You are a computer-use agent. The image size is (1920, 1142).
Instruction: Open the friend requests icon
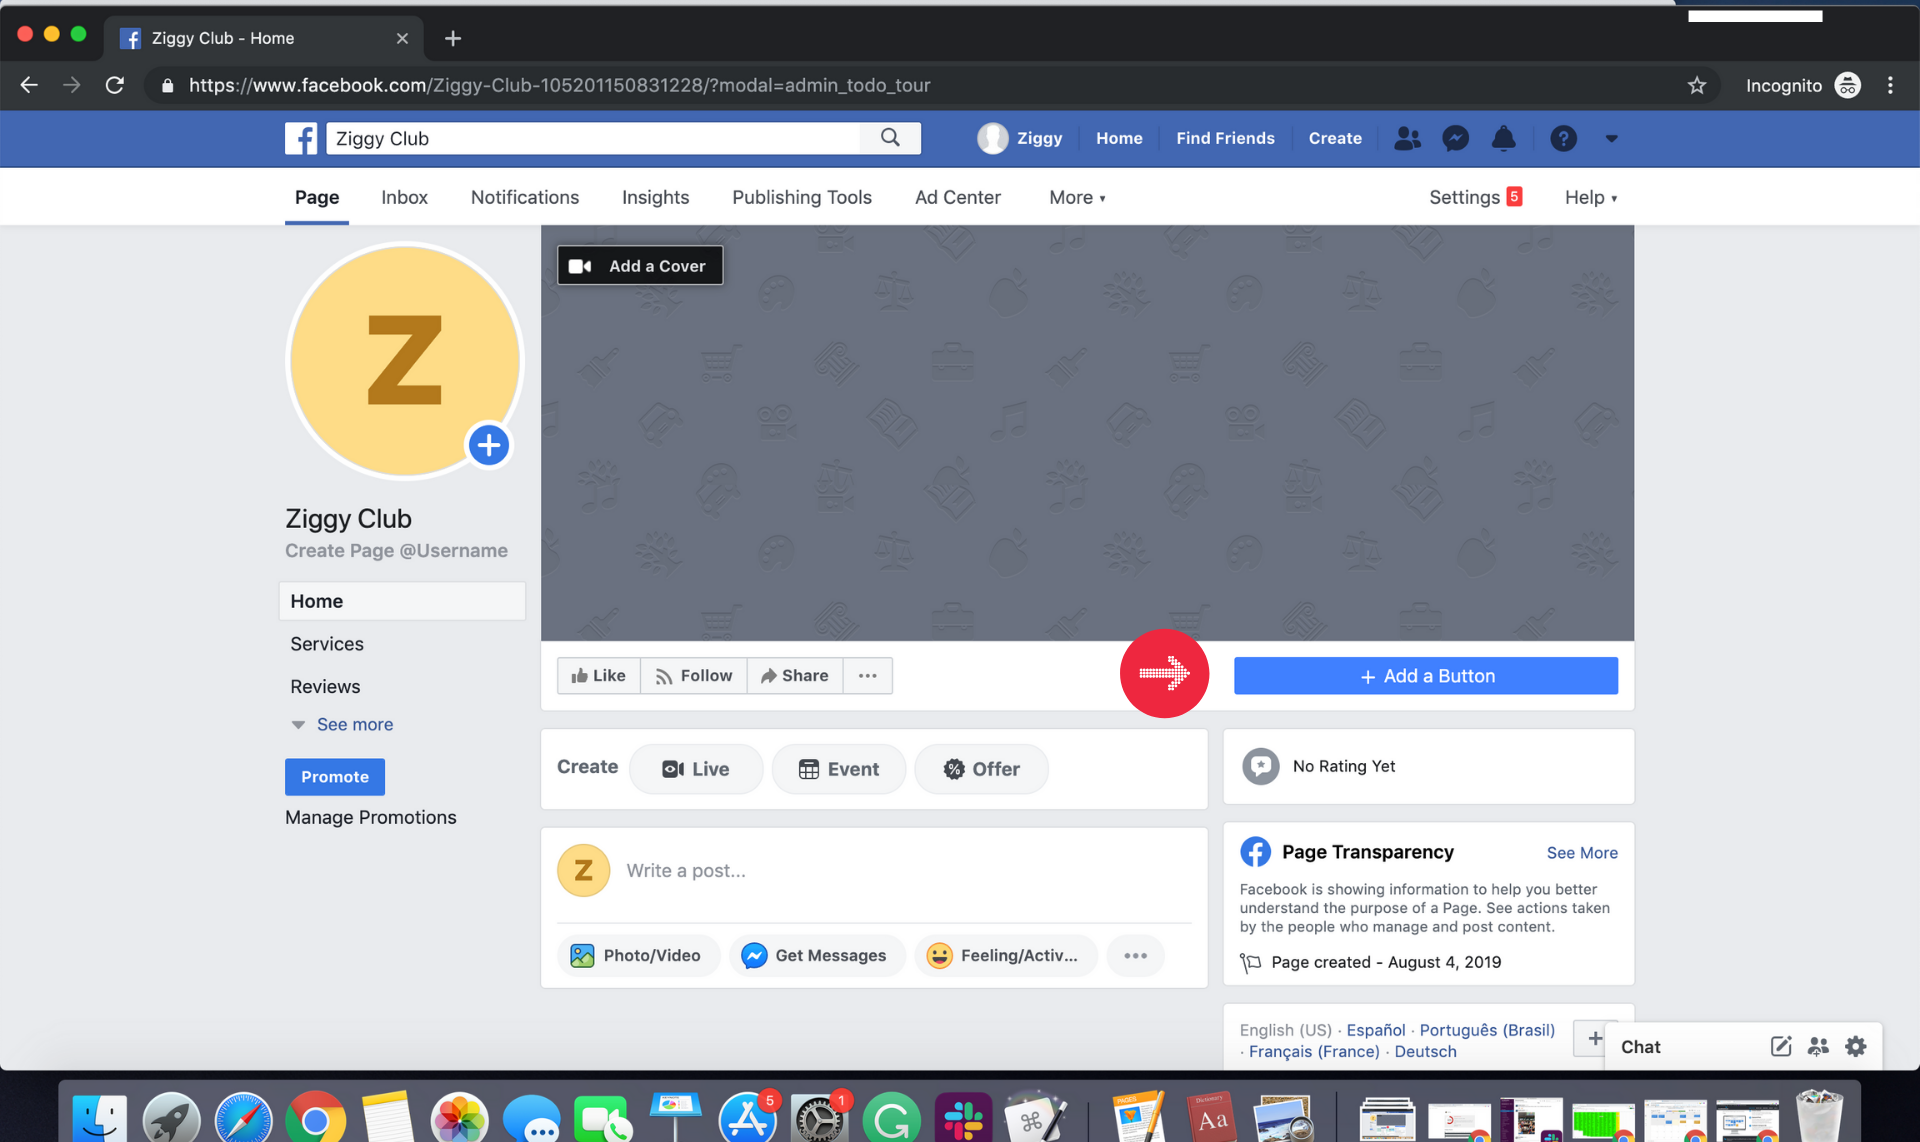pyautogui.click(x=1407, y=138)
